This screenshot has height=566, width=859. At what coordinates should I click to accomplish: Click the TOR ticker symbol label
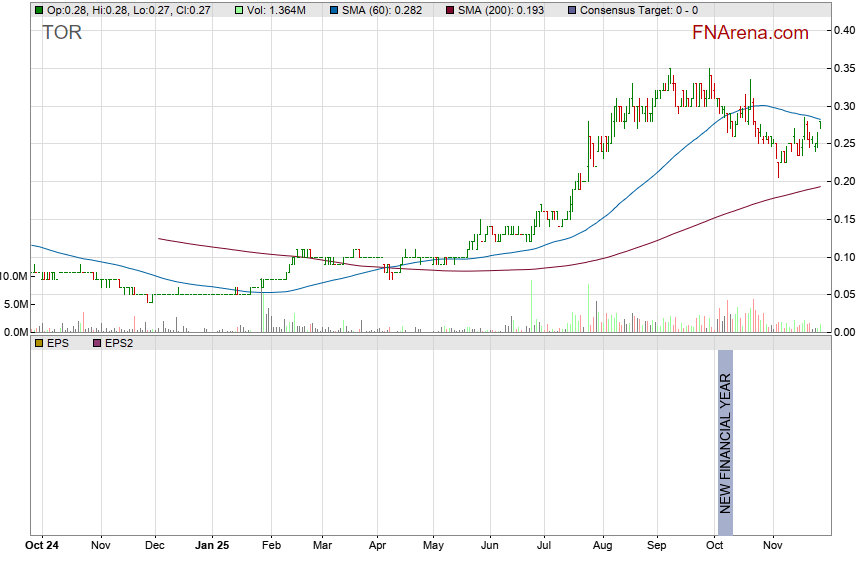pos(62,33)
